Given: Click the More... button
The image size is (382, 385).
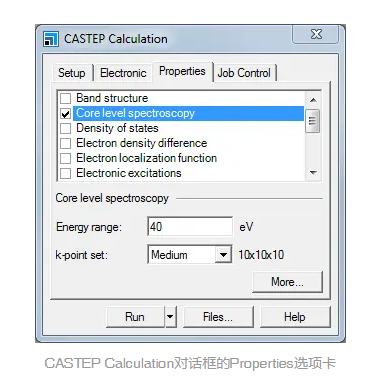Looking at the screenshot, I should point(287,282).
